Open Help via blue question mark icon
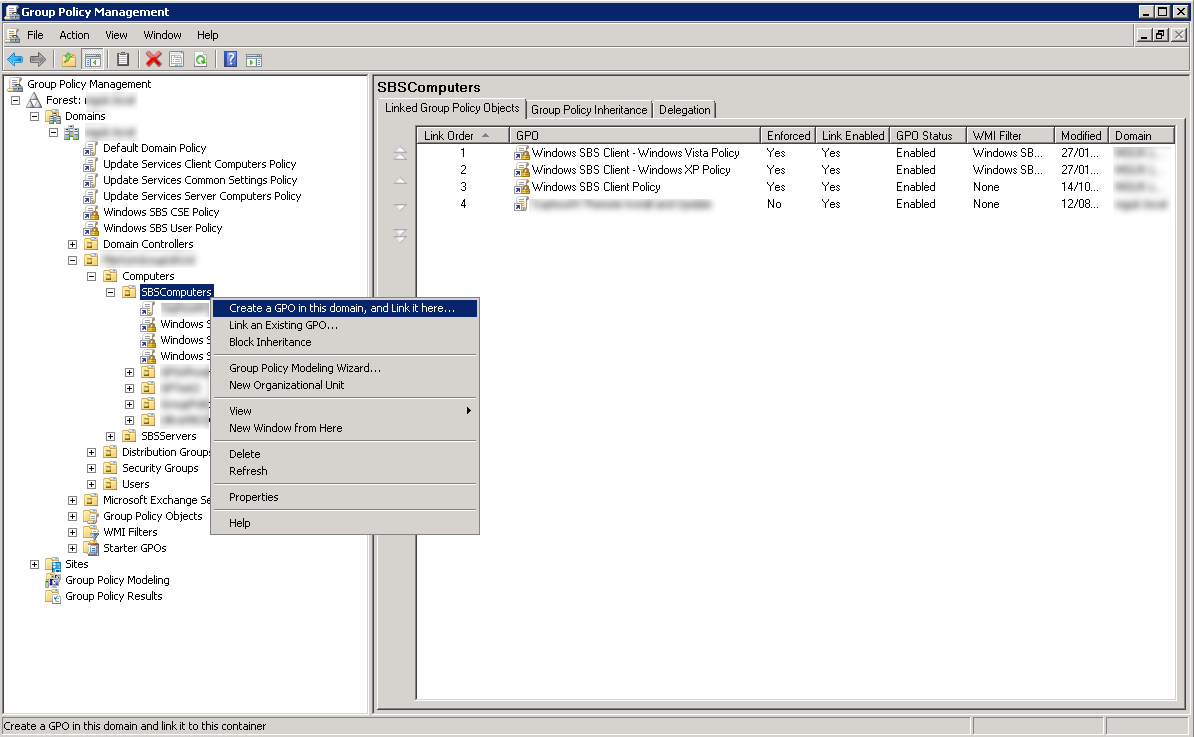The width and height of the screenshot is (1194, 737). [x=231, y=59]
